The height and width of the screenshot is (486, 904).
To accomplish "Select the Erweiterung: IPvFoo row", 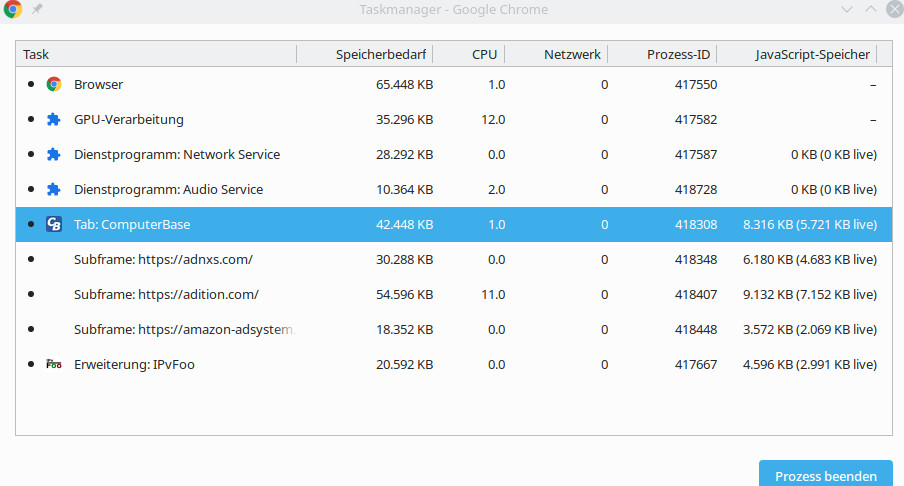I will point(454,364).
